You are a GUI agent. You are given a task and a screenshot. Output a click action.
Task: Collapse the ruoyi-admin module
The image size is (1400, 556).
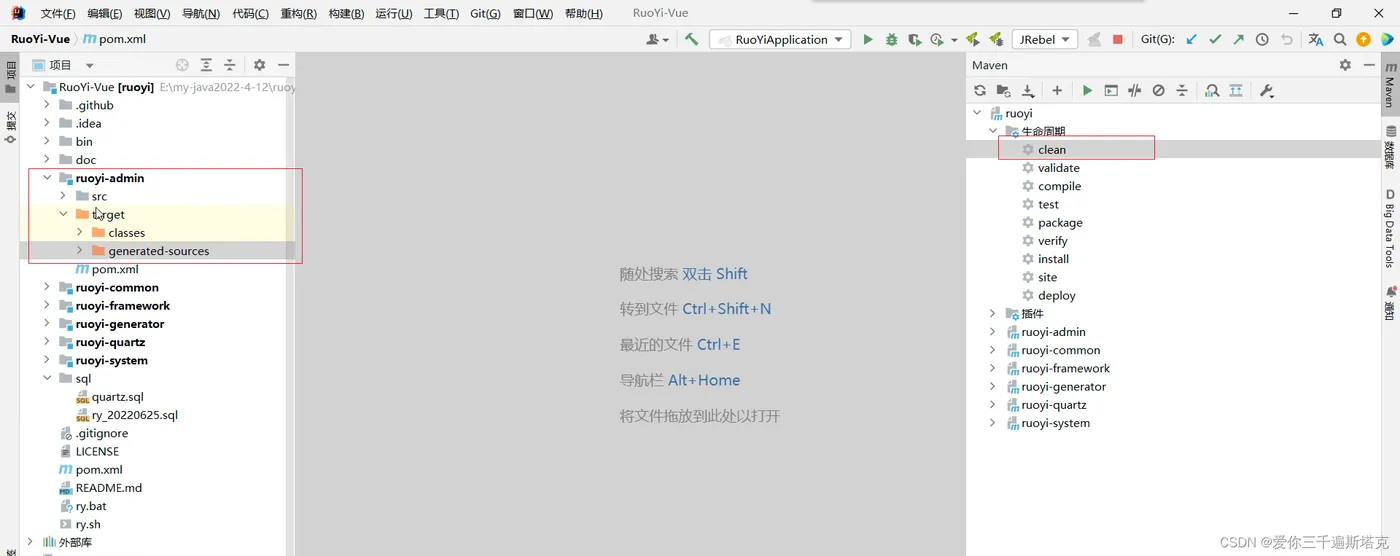tap(46, 178)
